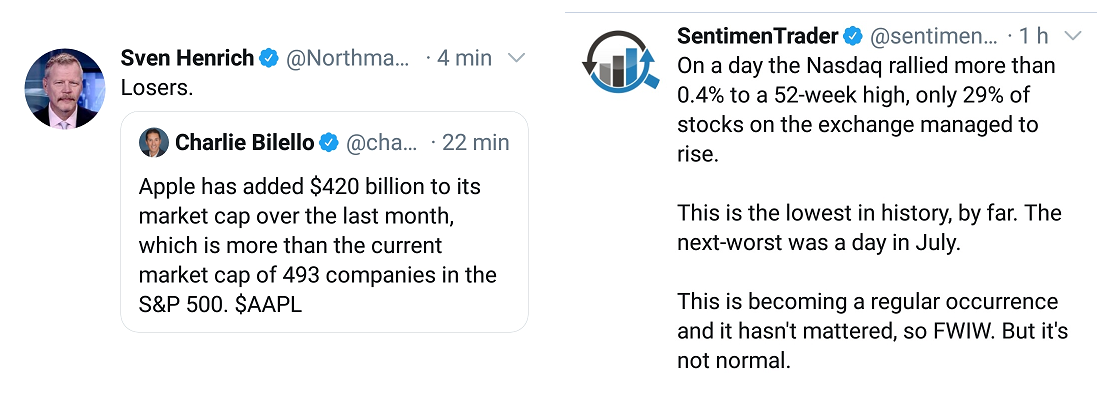Image resolution: width=1110 pixels, height=405 pixels.
Task: Click Charlie Bilello's small profile picture
Action: click(x=154, y=143)
